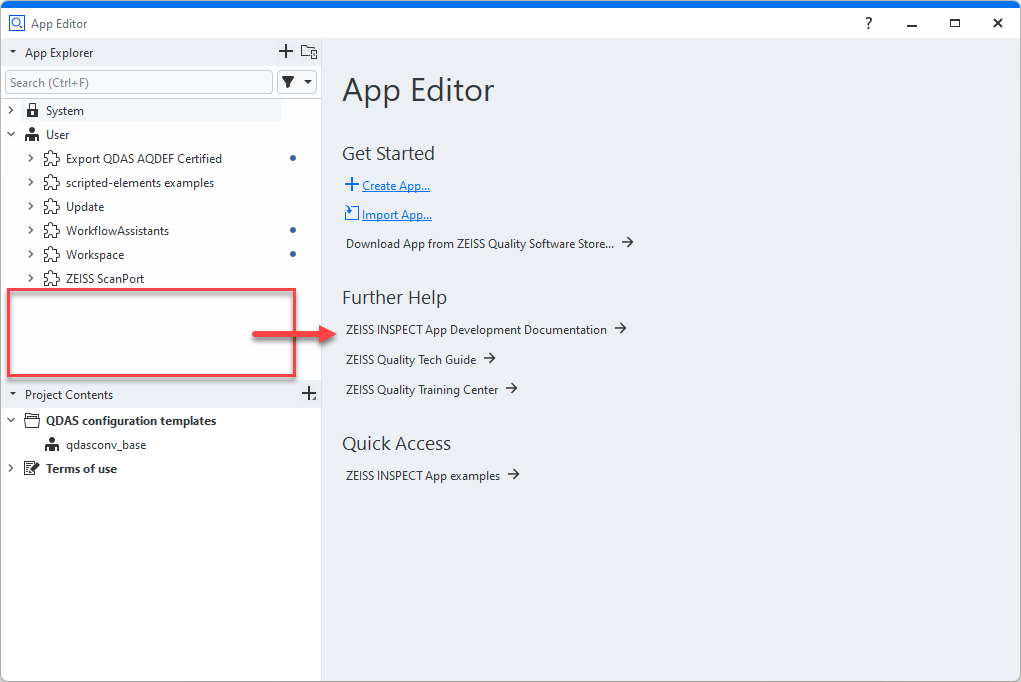The height and width of the screenshot is (682, 1021).
Task: Select scripted-elements examples in the tree
Action: tap(140, 183)
